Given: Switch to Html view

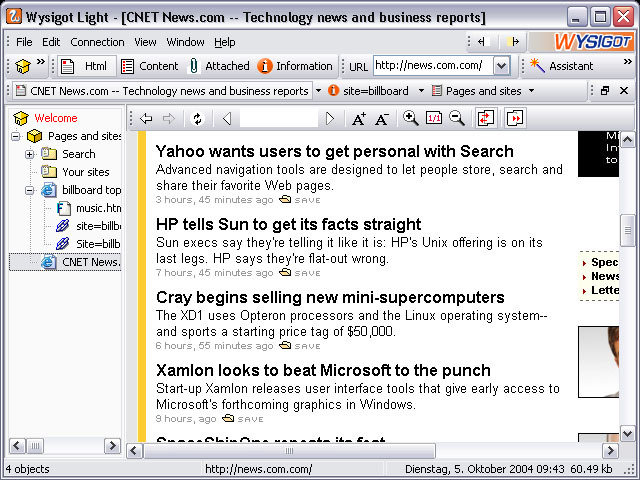Looking at the screenshot, I should coord(87,66).
